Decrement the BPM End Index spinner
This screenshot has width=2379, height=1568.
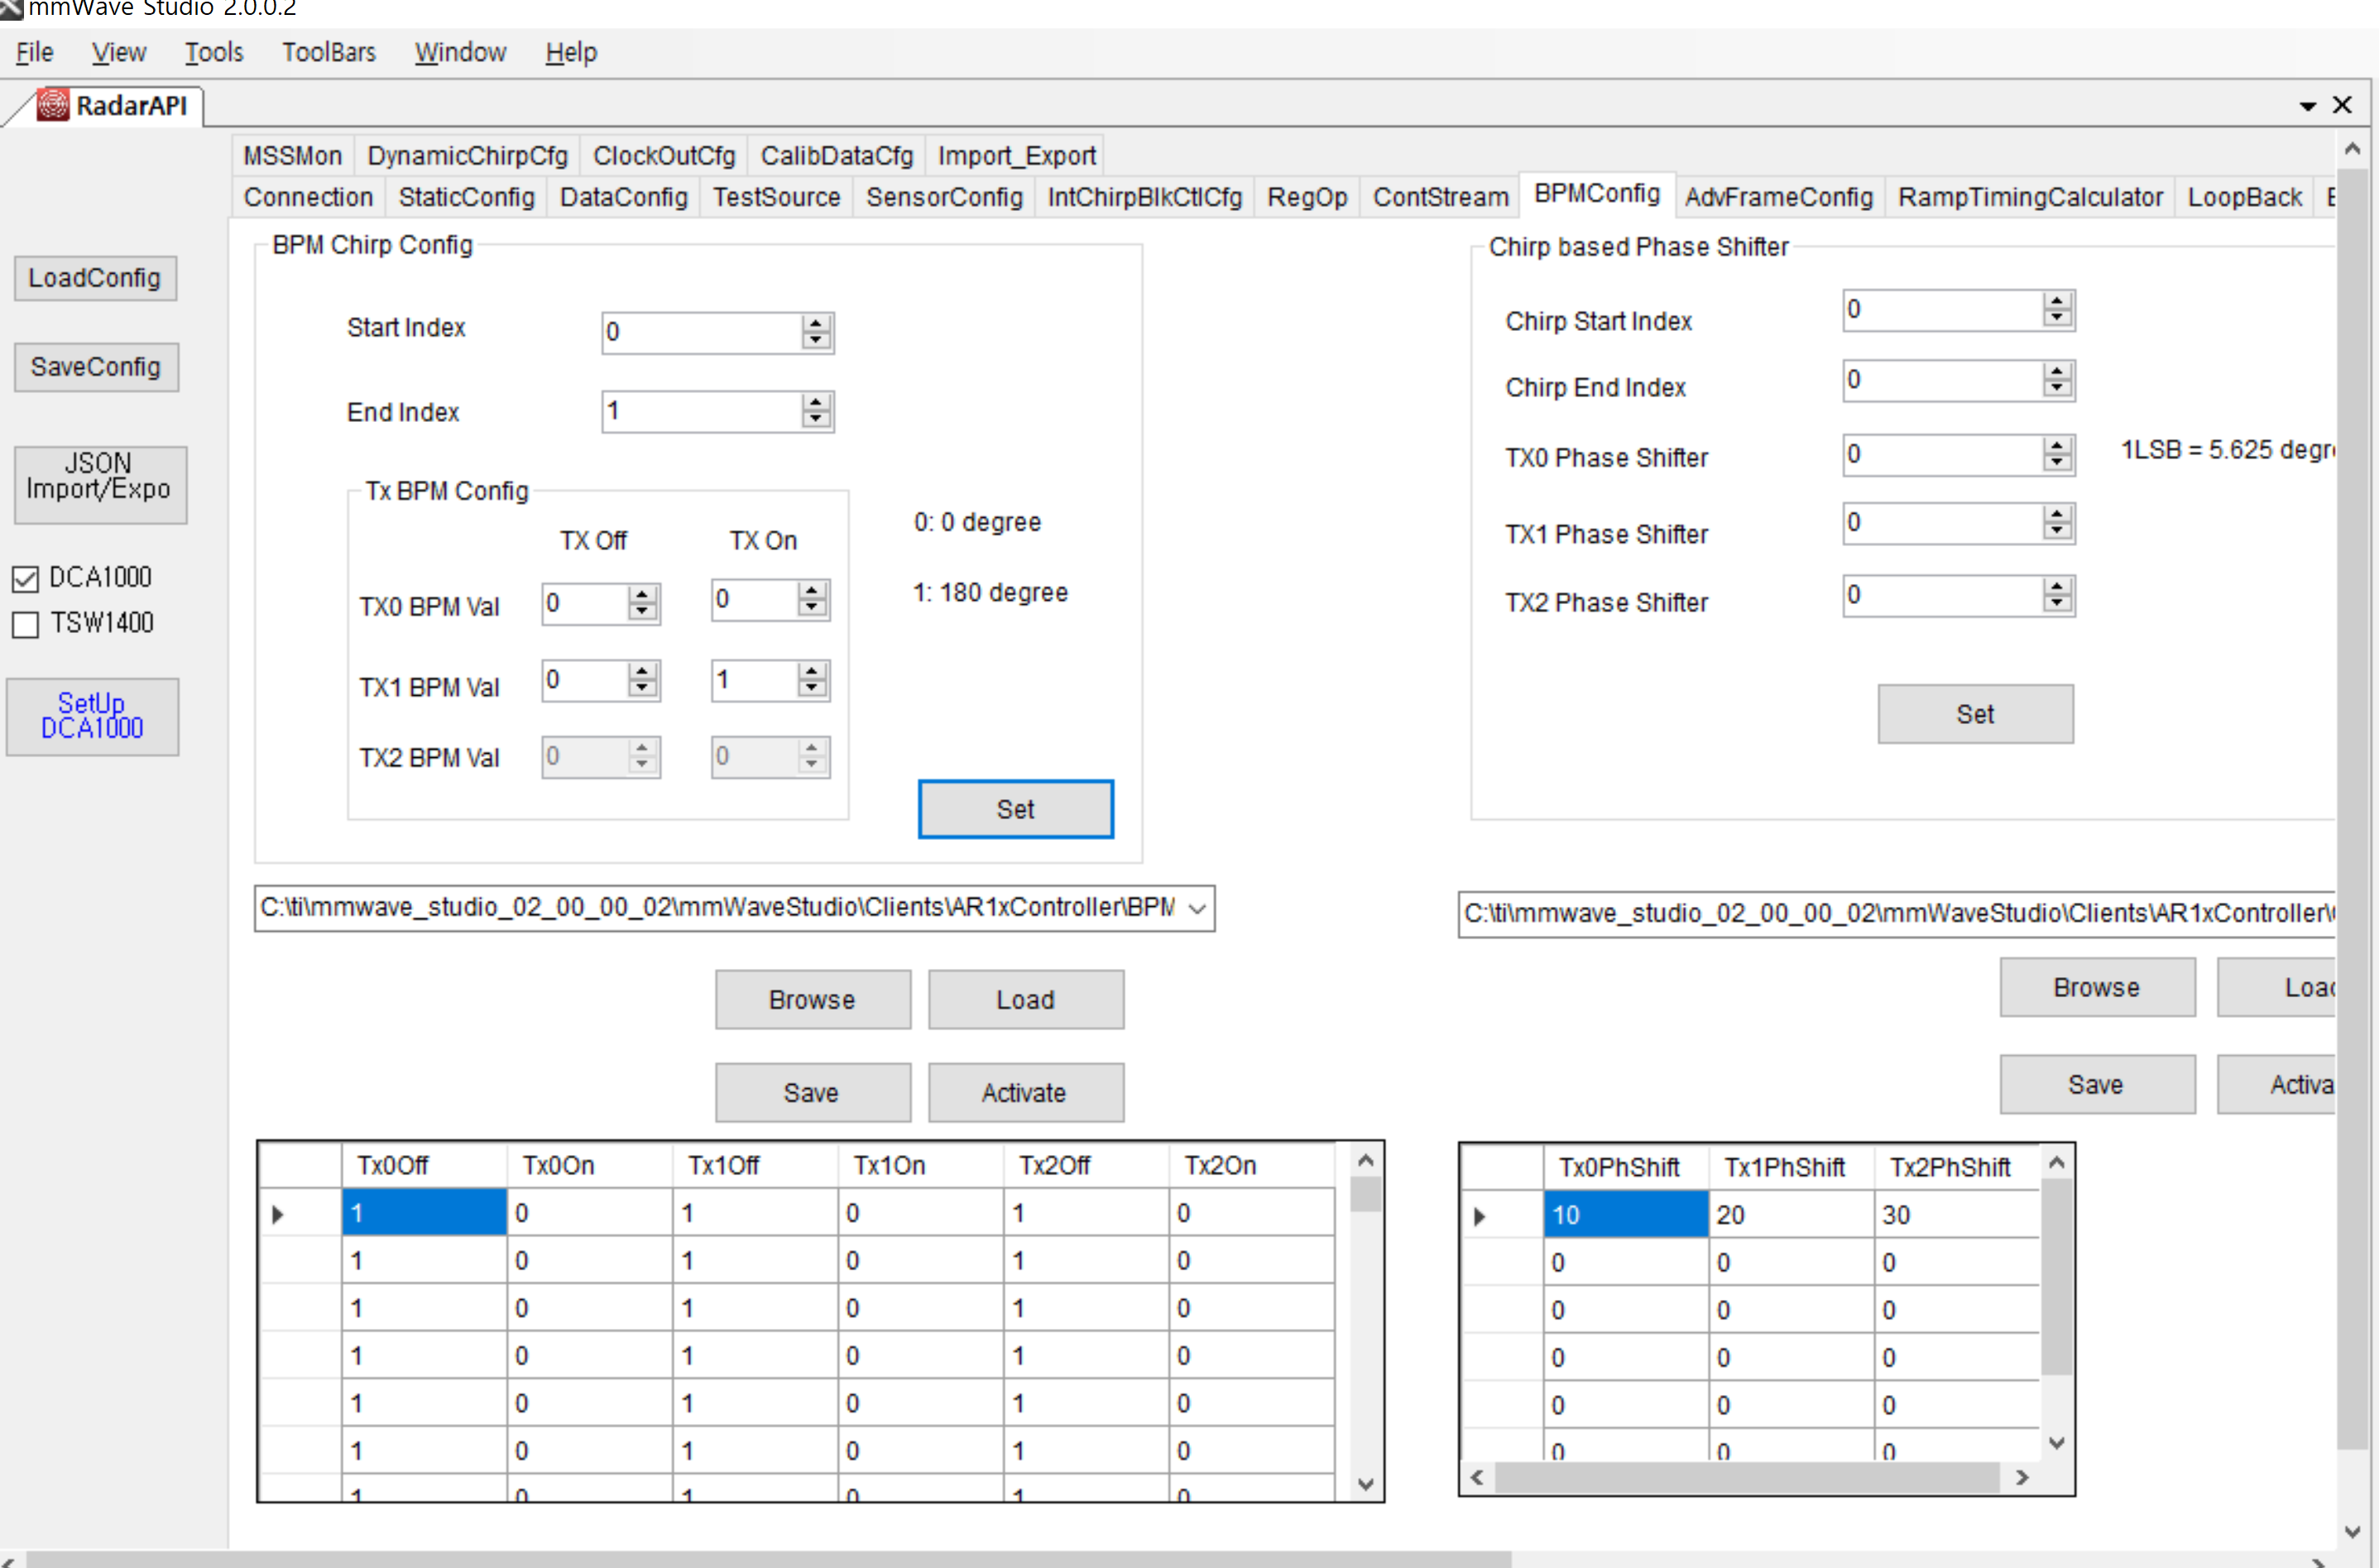tap(816, 419)
